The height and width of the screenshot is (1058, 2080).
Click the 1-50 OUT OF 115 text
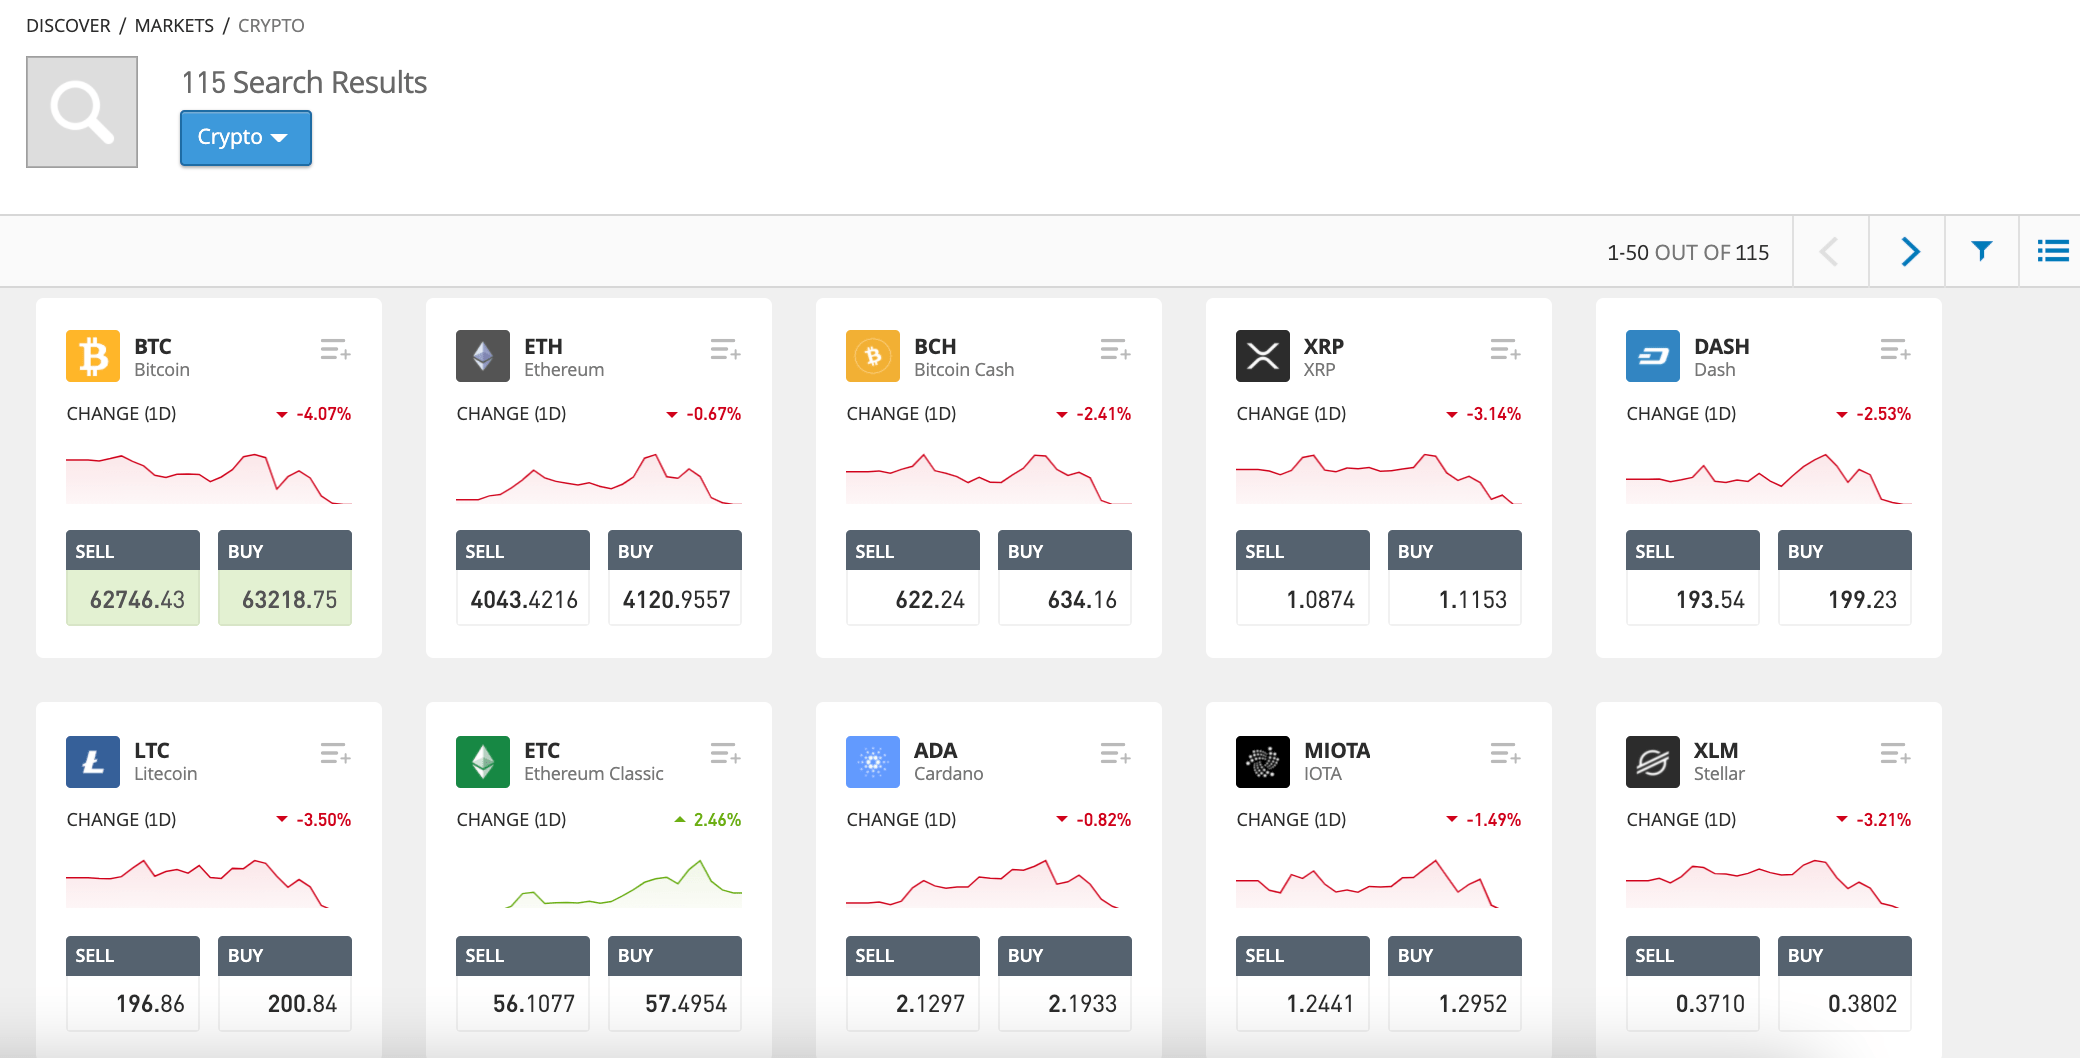click(1688, 253)
